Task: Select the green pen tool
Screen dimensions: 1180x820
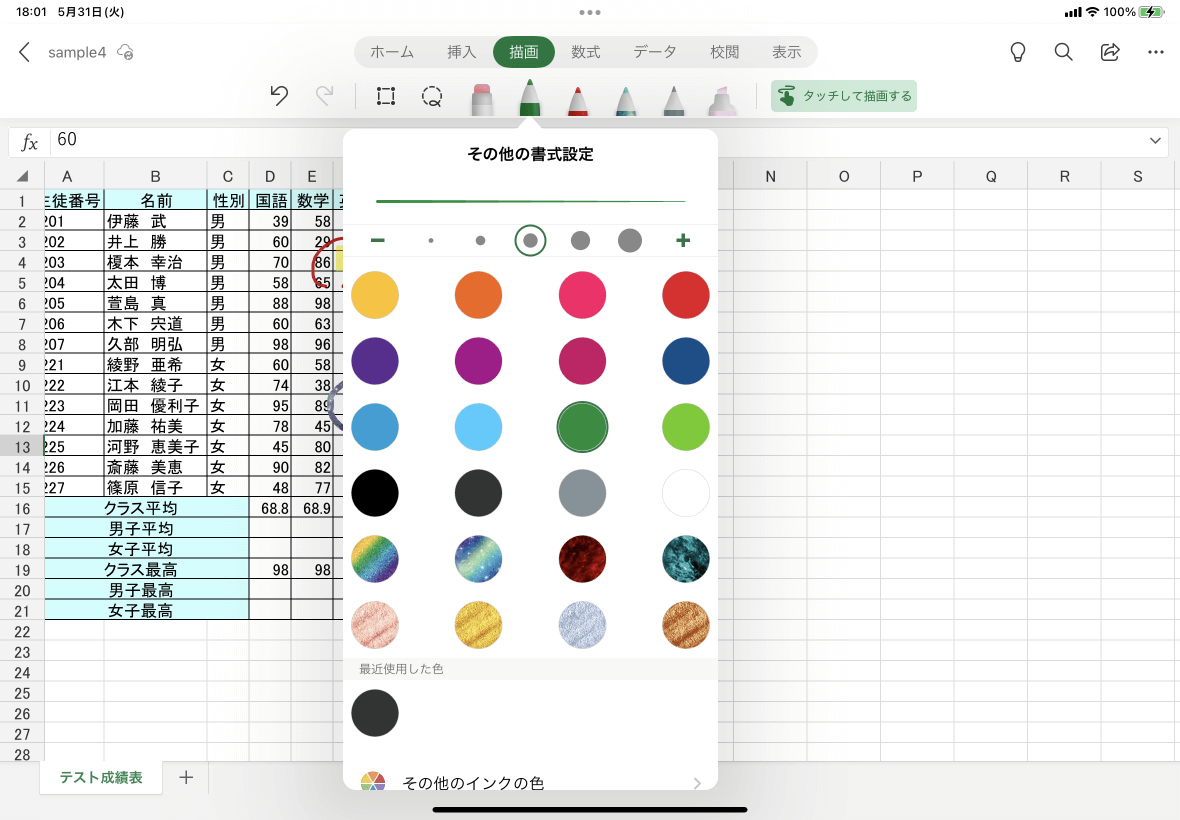Action: tap(530, 97)
